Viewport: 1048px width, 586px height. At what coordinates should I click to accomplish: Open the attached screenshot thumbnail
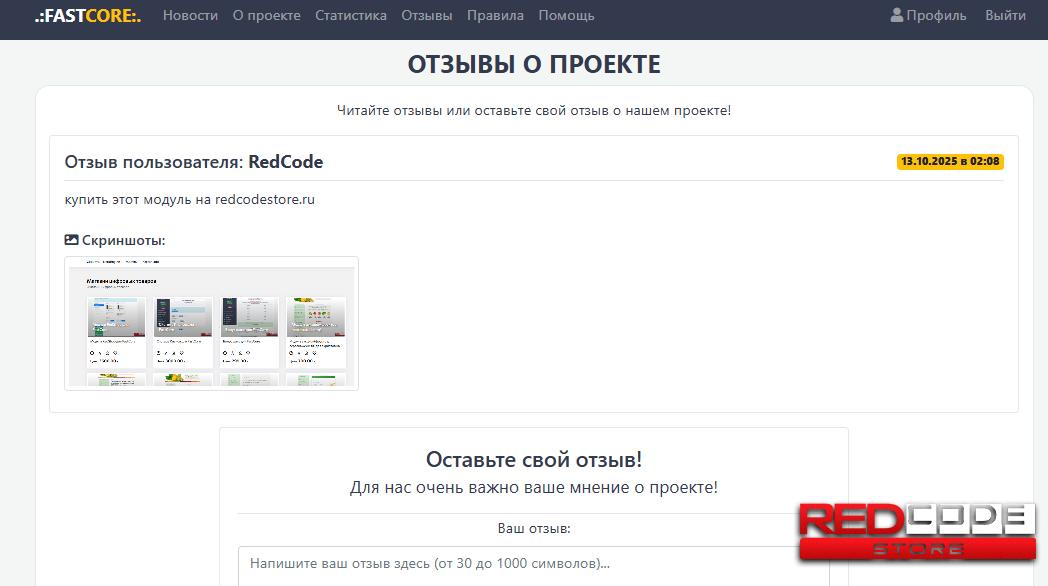click(x=211, y=322)
